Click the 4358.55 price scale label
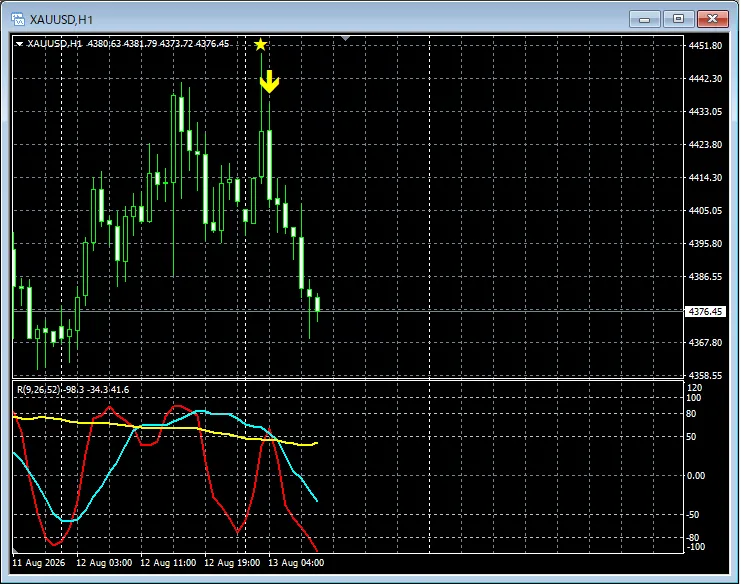This screenshot has height=584, width=741. tap(705, 376)
